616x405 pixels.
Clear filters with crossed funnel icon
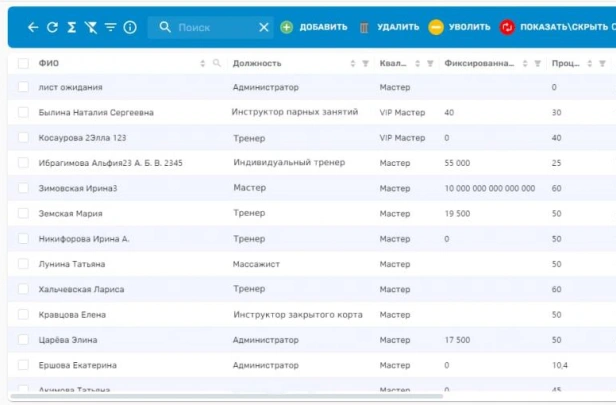coord(91,27)
